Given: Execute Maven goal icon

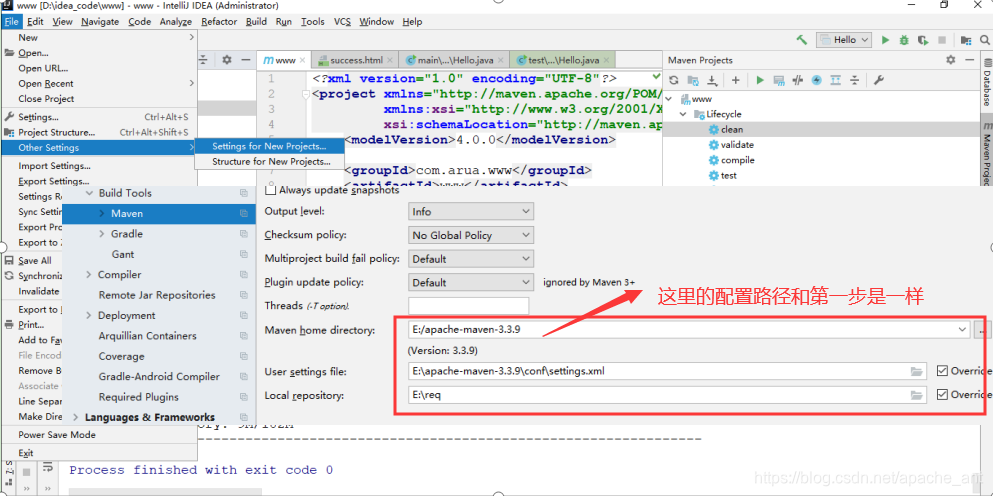Looking at the screenshot, I should click(x=780, y=80).
